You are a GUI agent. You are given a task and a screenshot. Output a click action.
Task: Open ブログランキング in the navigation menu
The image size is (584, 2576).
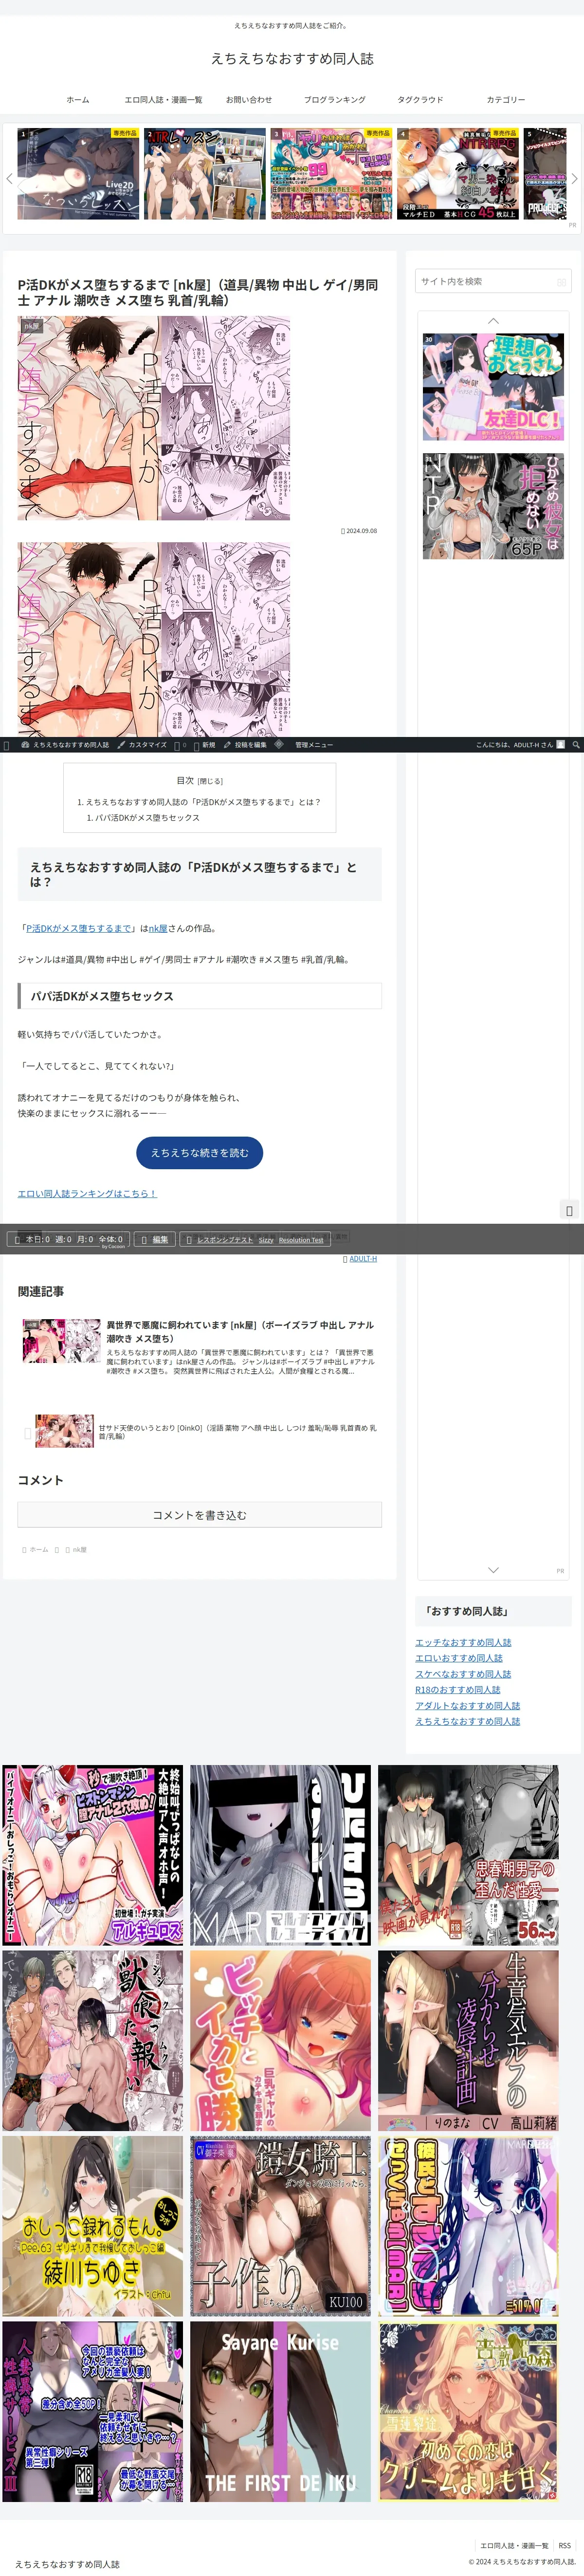(x=335, y=100)
